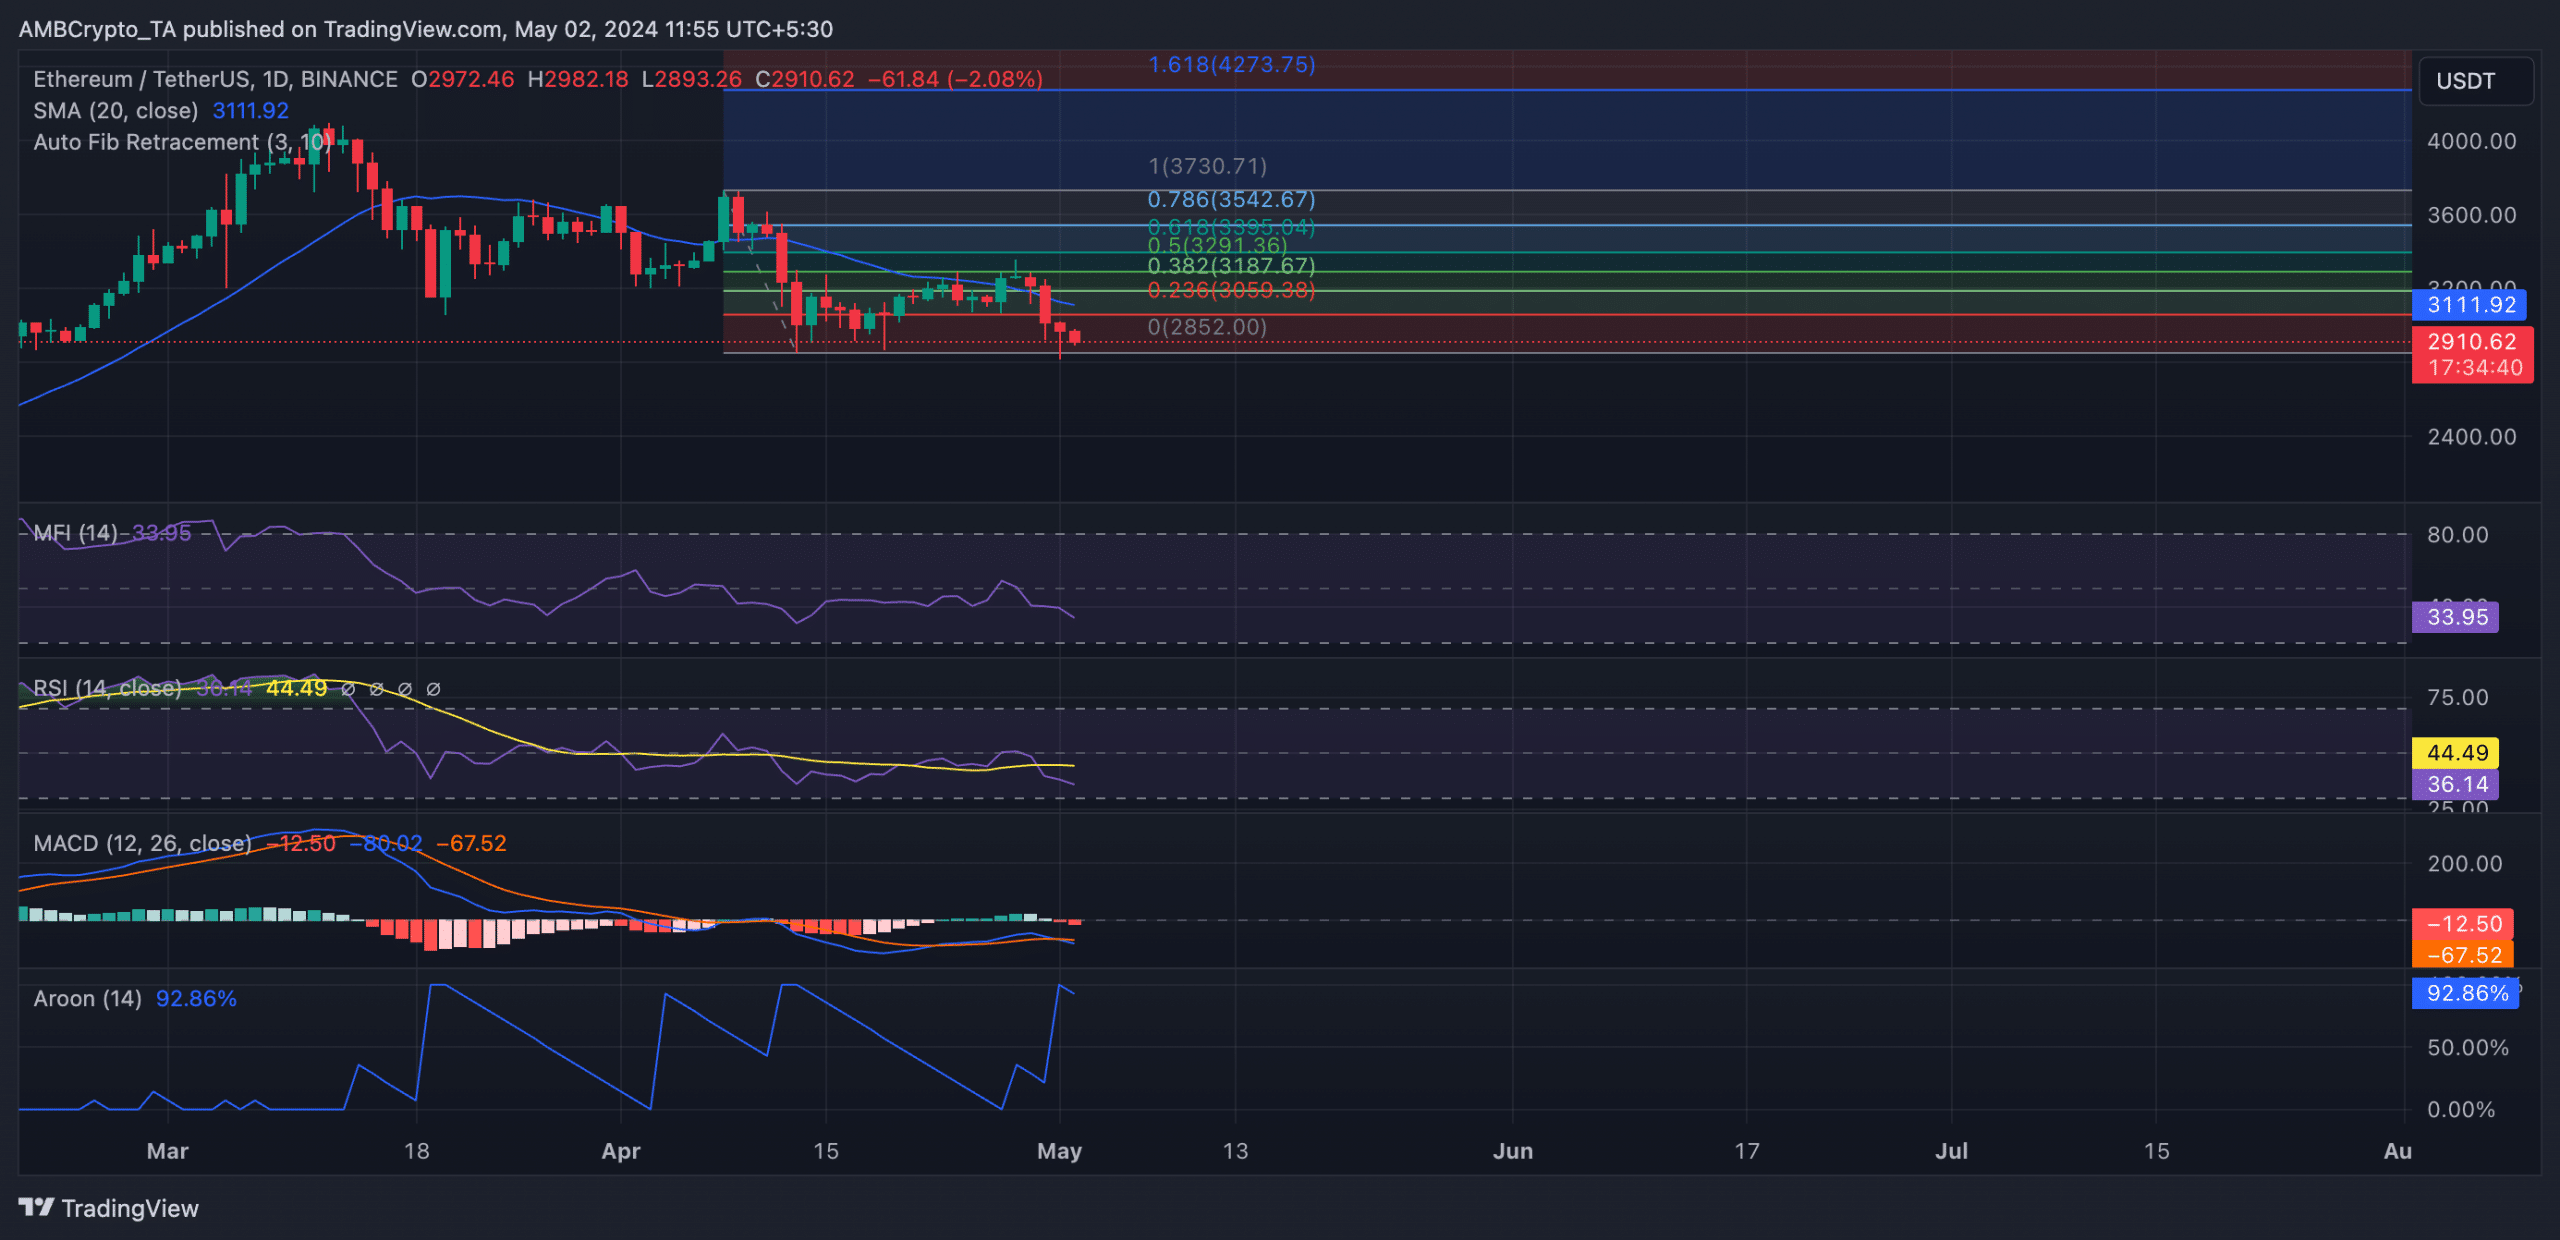
Task: Click the 1.618(4273.75) Fib level label
Action: point(1231,65)
